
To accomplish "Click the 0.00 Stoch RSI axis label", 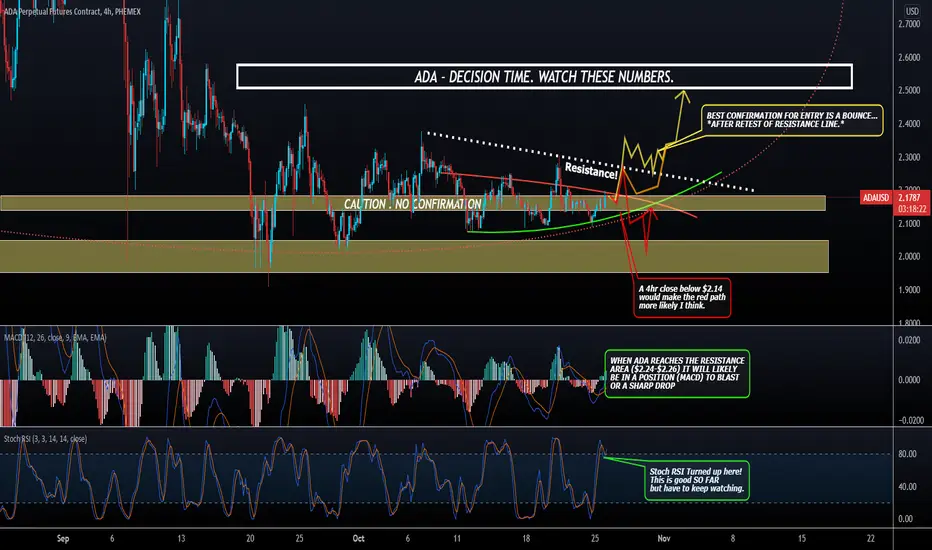I will click(906, 519).
